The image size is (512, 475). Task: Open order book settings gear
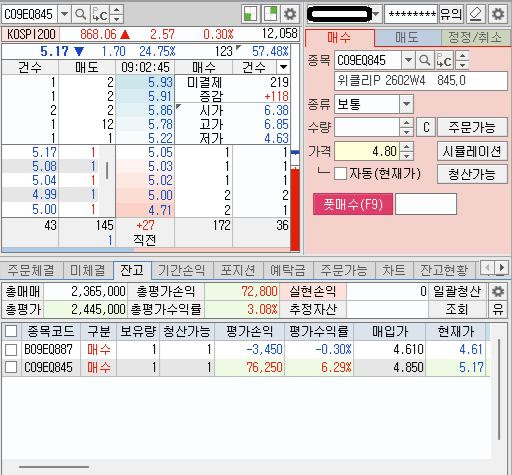click(x=290, y=14)
